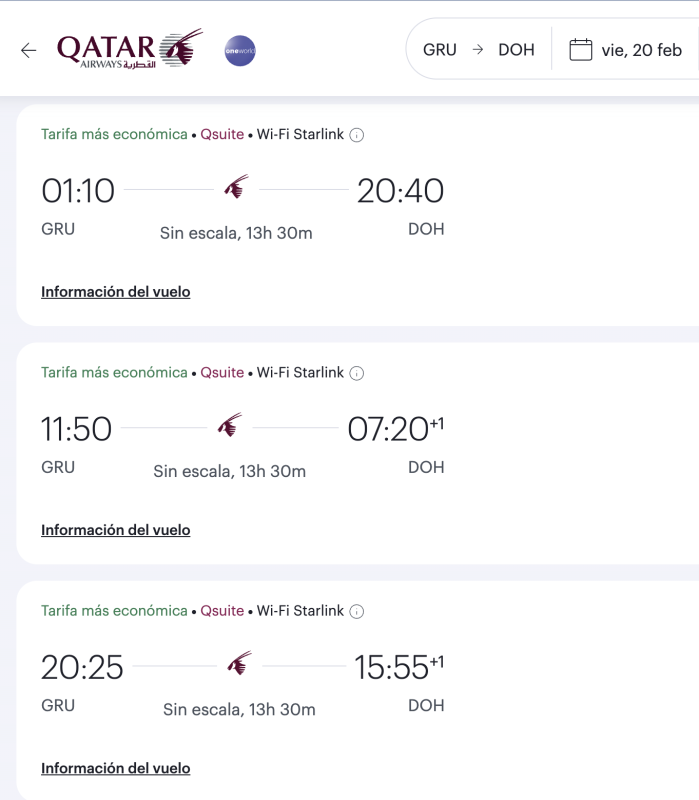The image size is (699, 800).
Task: Select the 15:55+1 arrival time
Action: coord(392,667)
